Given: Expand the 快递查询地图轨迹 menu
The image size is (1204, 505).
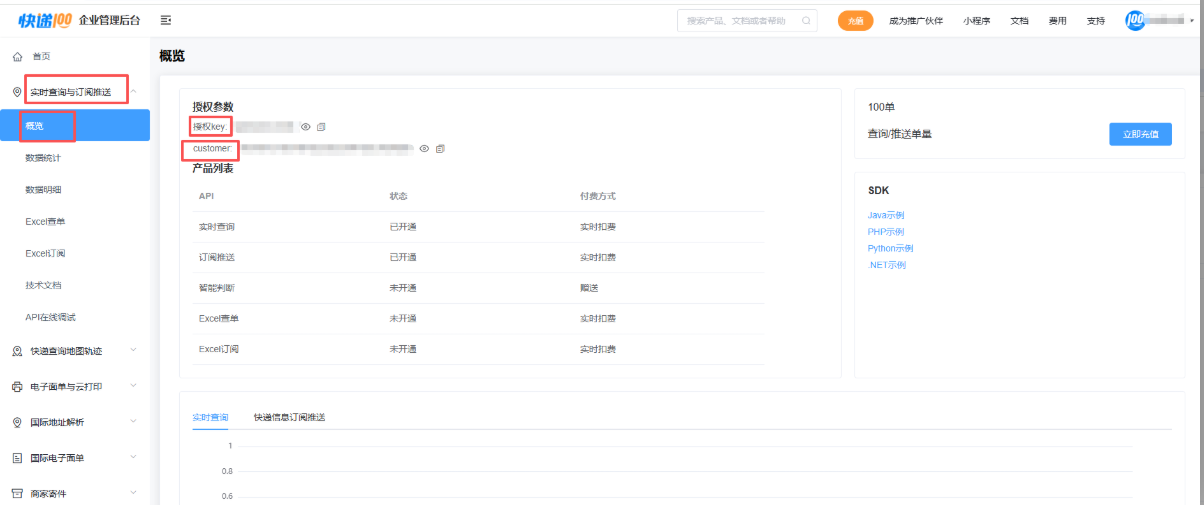Looking at the screenshot, I should (134, 351).
